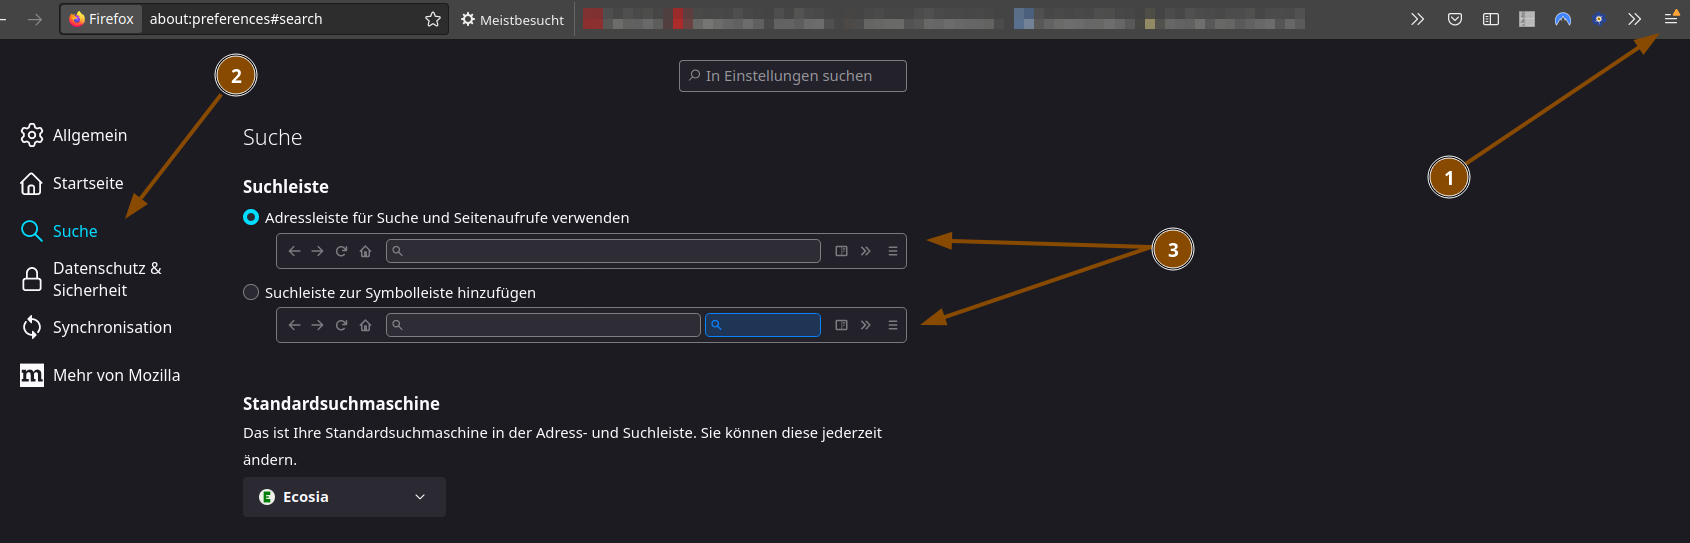1690x543 pixels.
Task: Open Mehr von Mozilla
Action: [100, 375]
